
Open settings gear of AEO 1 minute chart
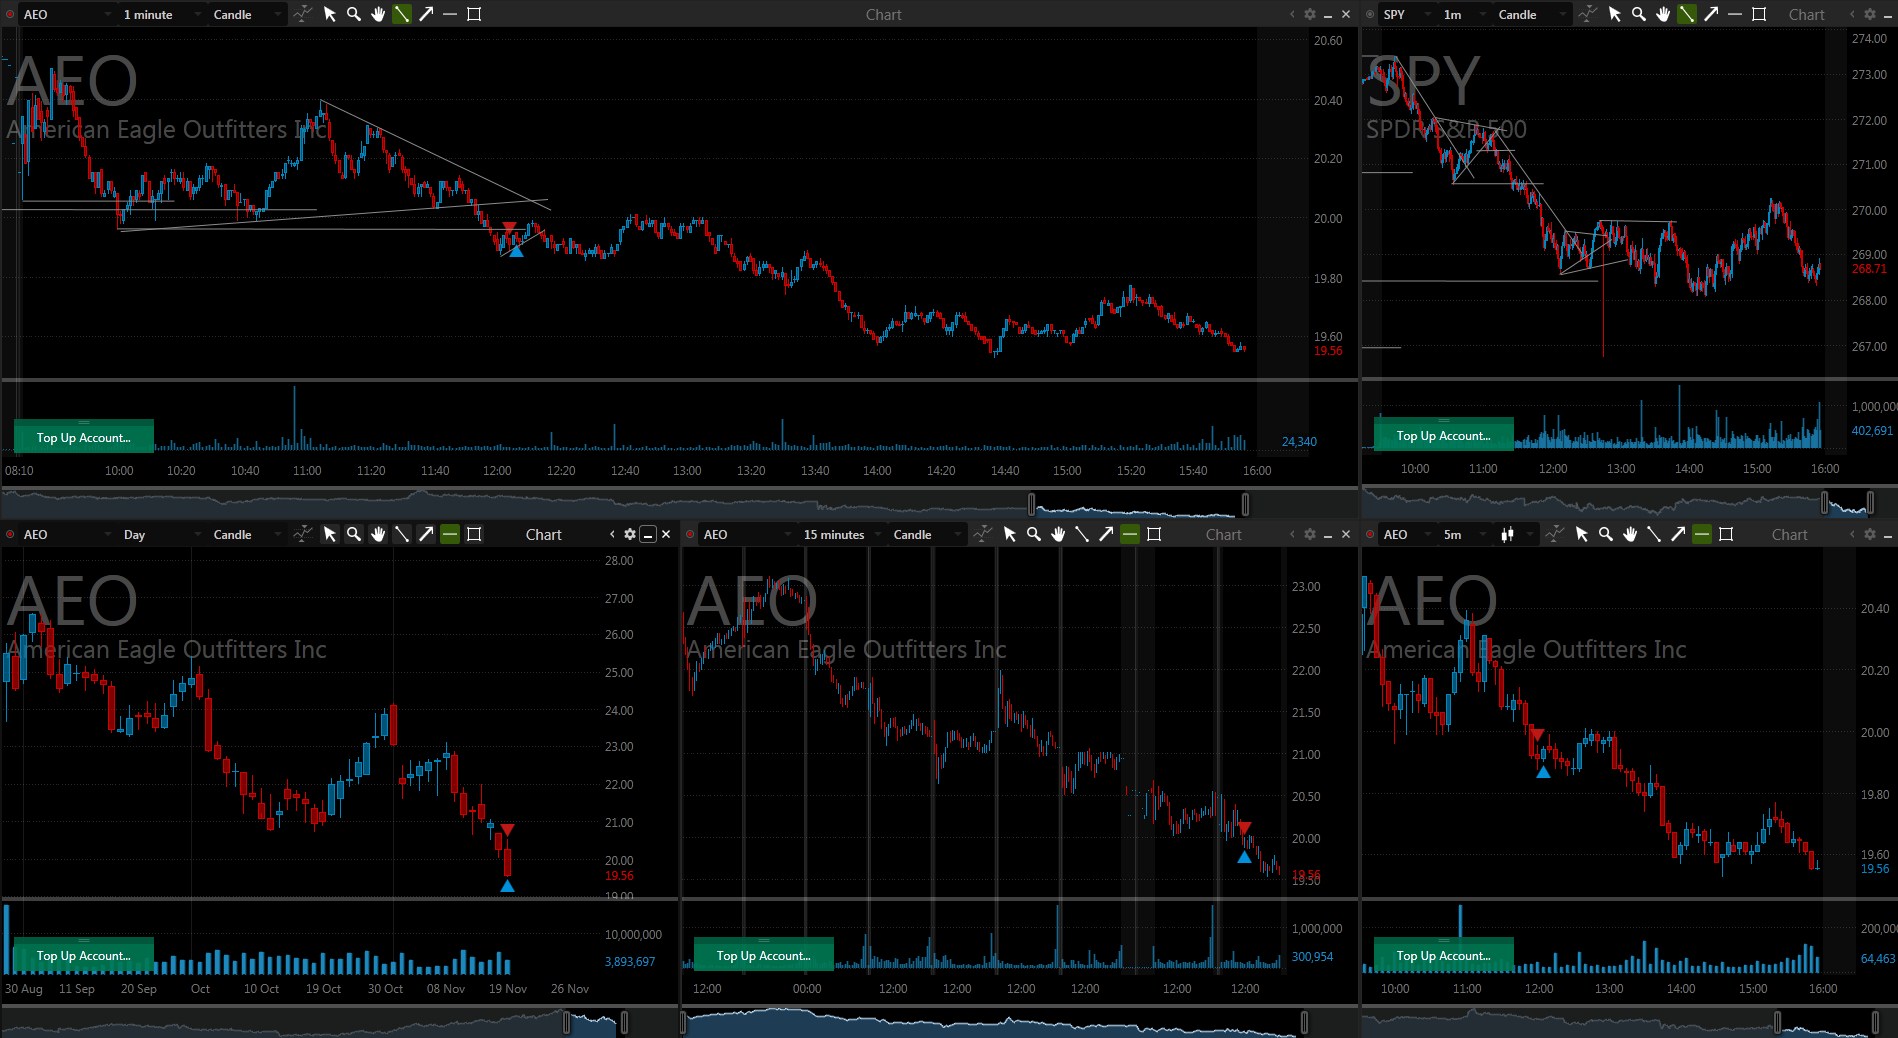1309,14
